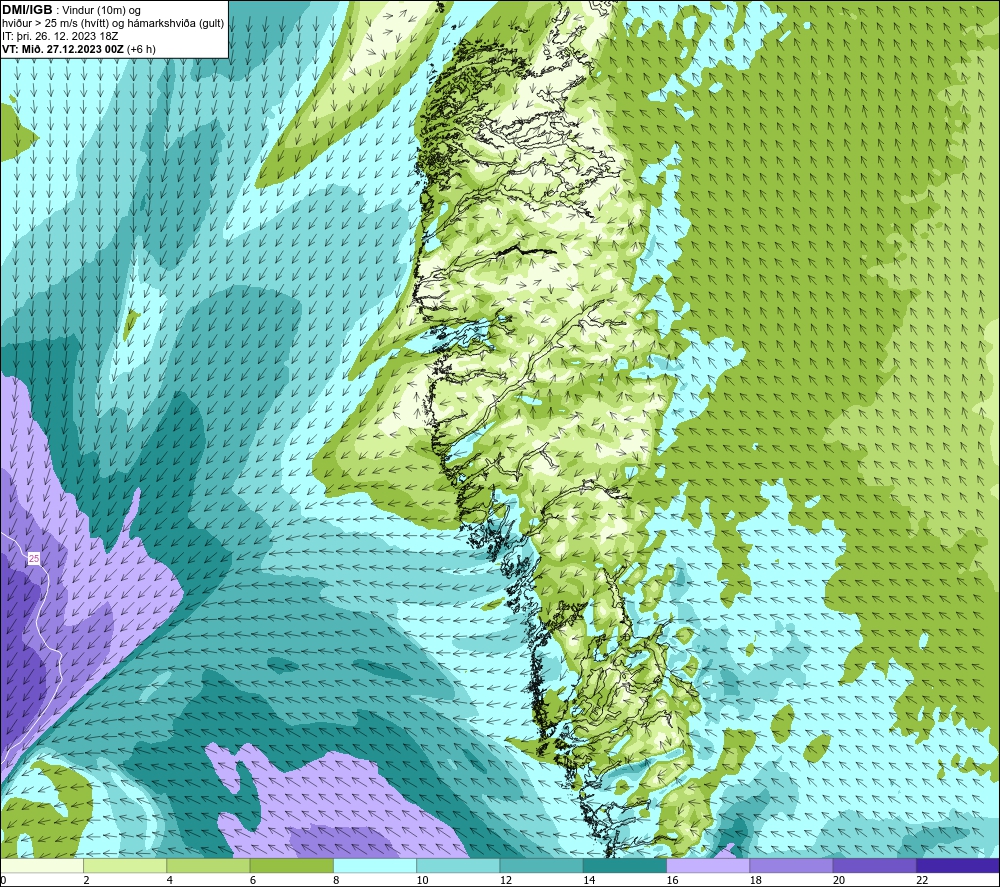
Task: Click the violet 20–22 m/s legend swatch
Action: 874,865
